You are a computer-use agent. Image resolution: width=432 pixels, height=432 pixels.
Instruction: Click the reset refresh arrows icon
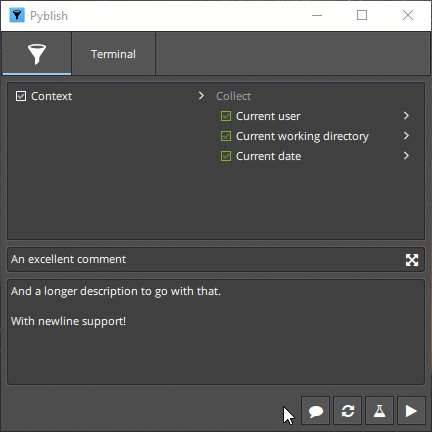(347, 411)
